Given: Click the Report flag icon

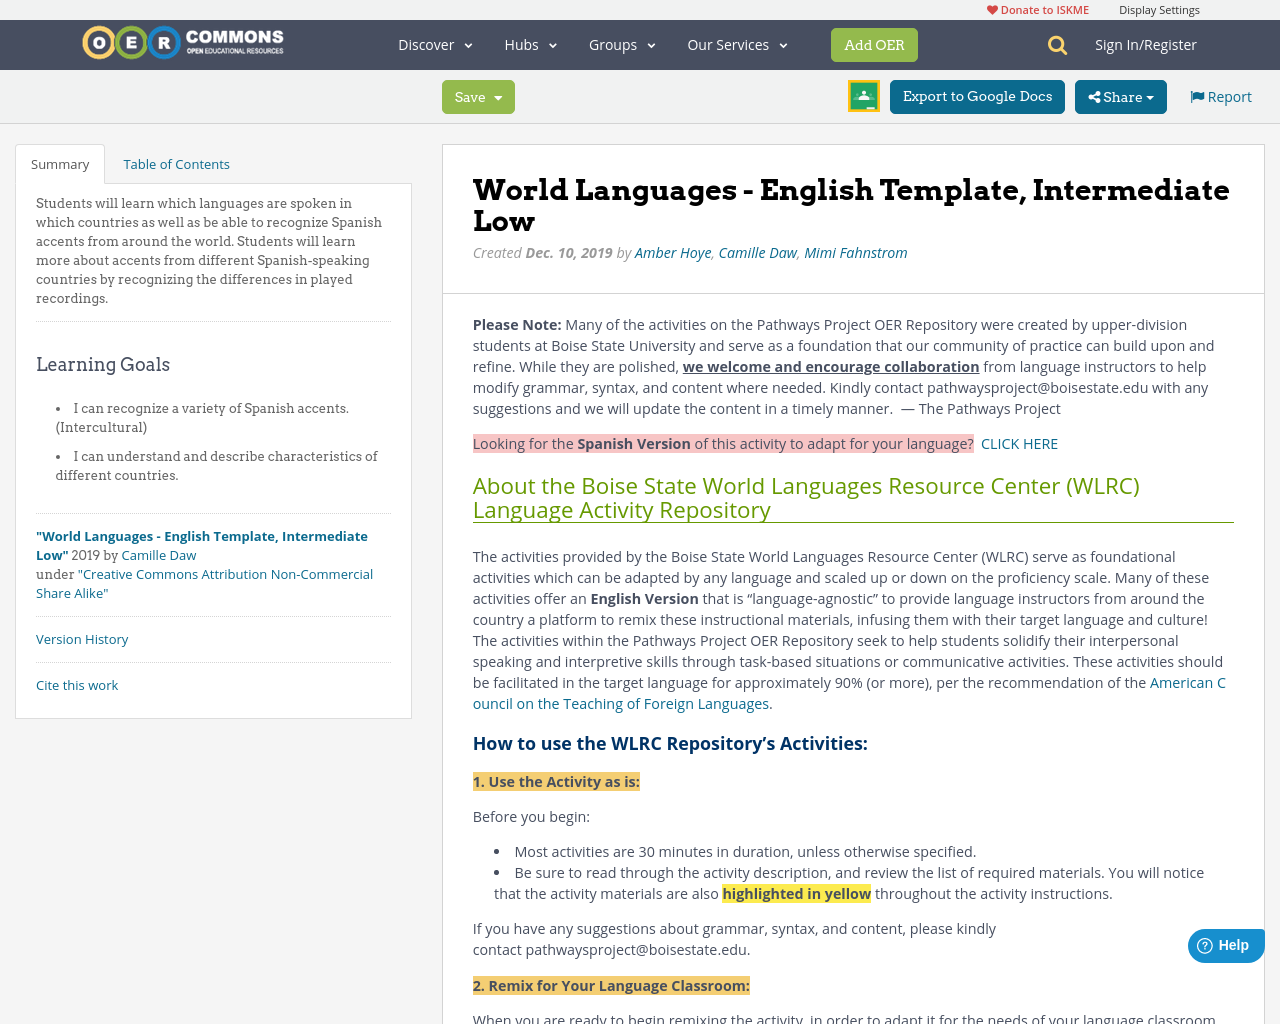Looking at the screenshot, I should [1197, 95].
